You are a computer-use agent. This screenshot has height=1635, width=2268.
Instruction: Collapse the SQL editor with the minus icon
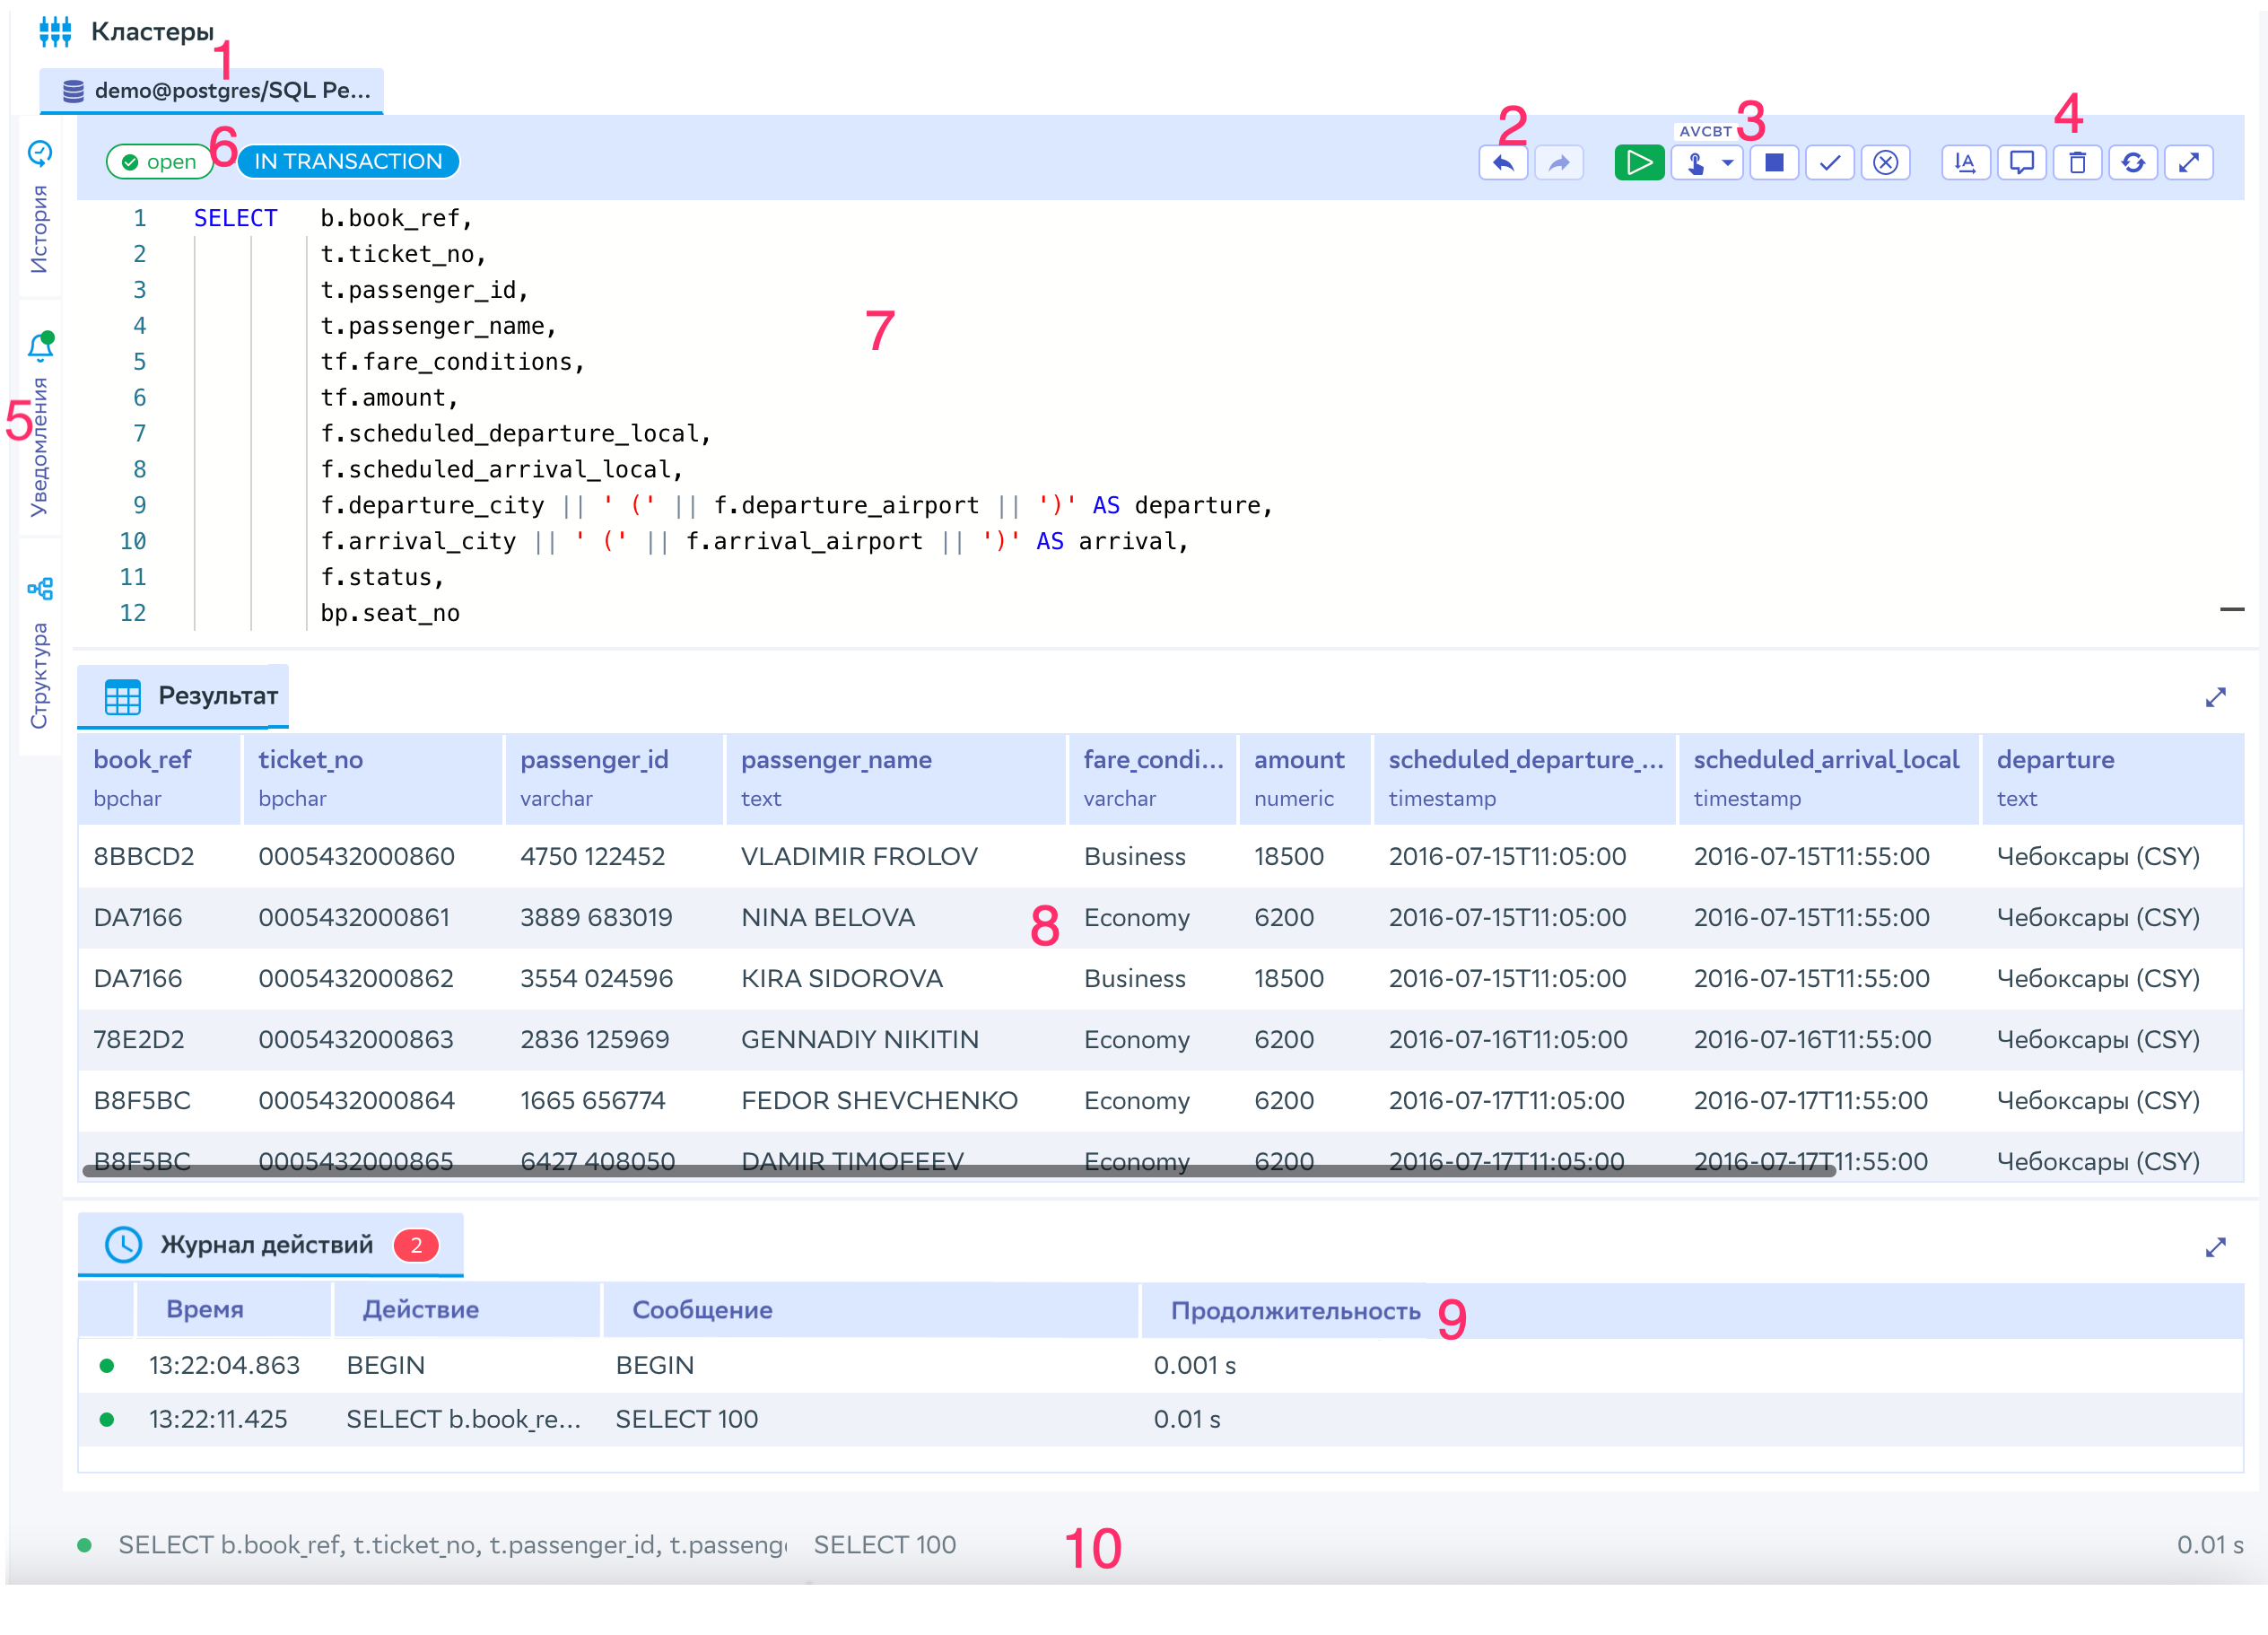2231,610
